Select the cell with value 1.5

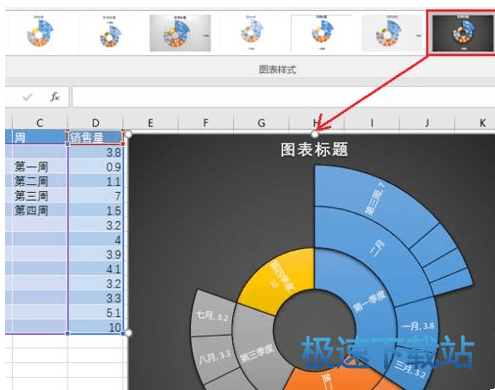pos(96,211)
